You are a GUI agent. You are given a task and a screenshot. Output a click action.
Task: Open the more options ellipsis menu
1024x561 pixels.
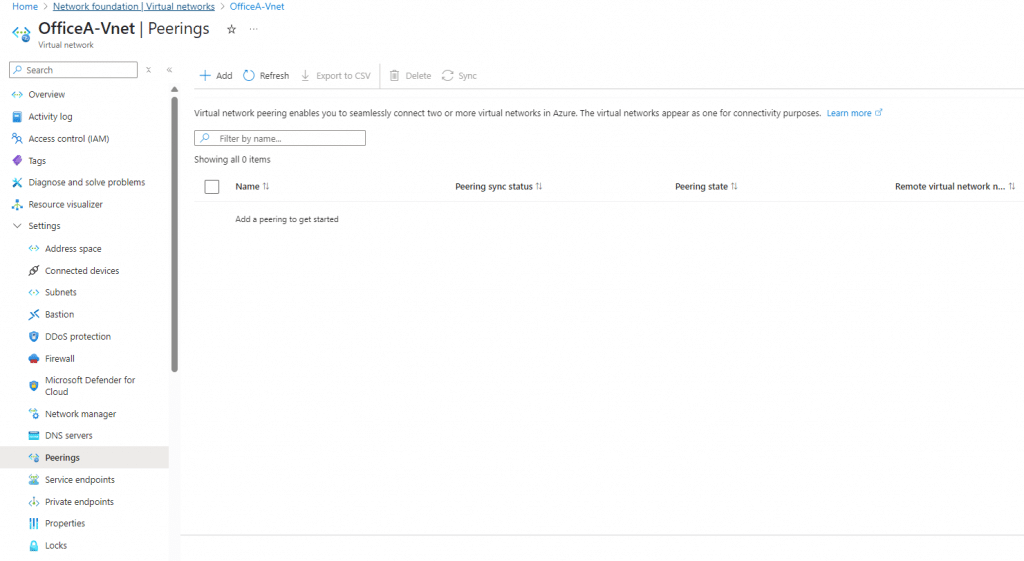(254, 30)
